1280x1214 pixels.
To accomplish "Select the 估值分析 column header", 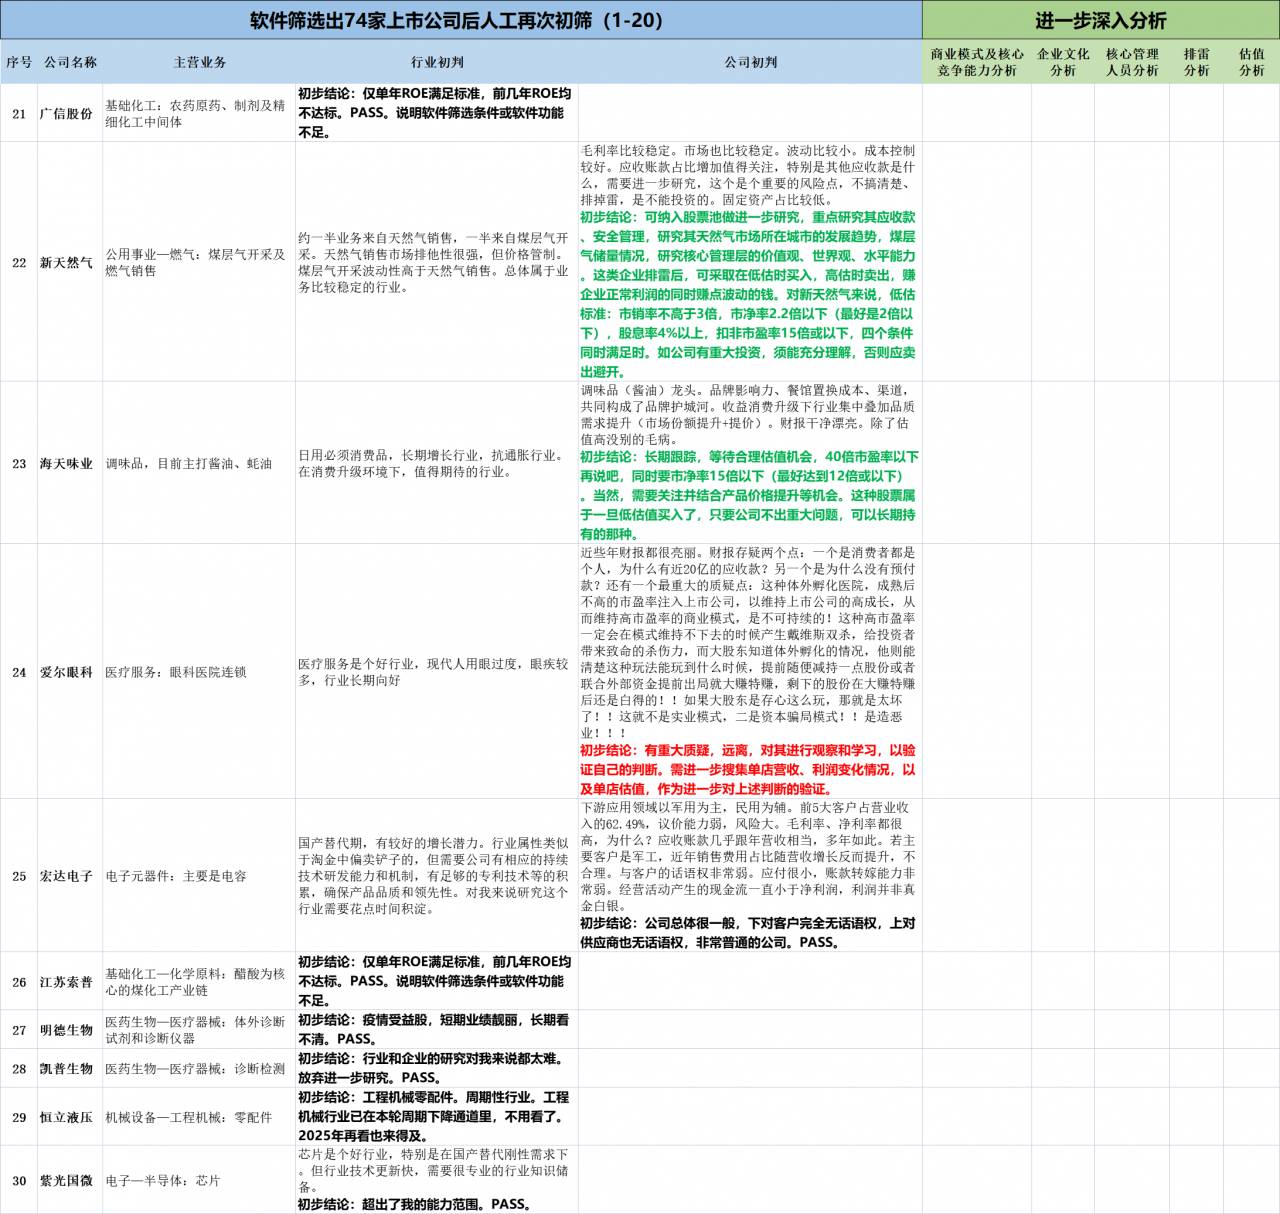I will tap(1251, 62).
